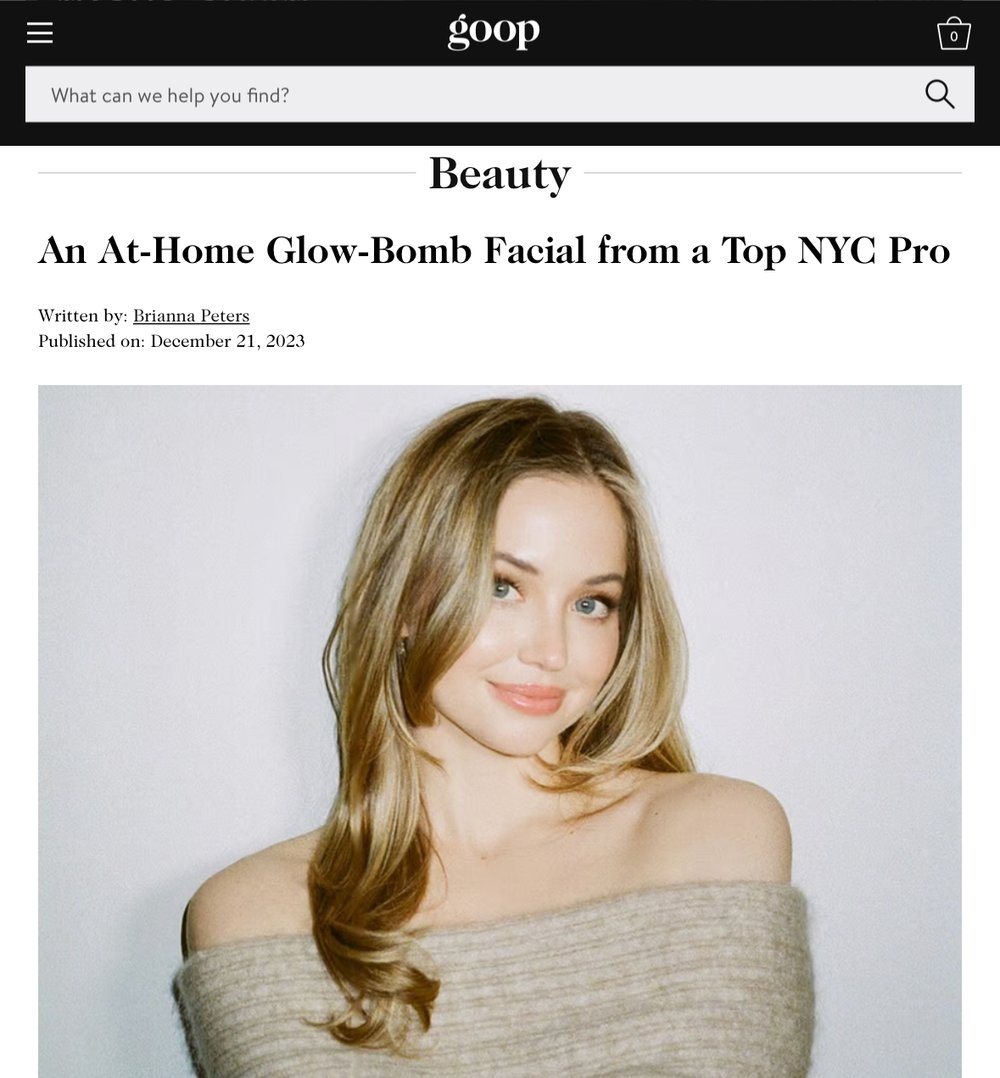Click the horizontal rule left of Beauty
This screenshot has width=1000, height=1078.
[x=227, y=173]
